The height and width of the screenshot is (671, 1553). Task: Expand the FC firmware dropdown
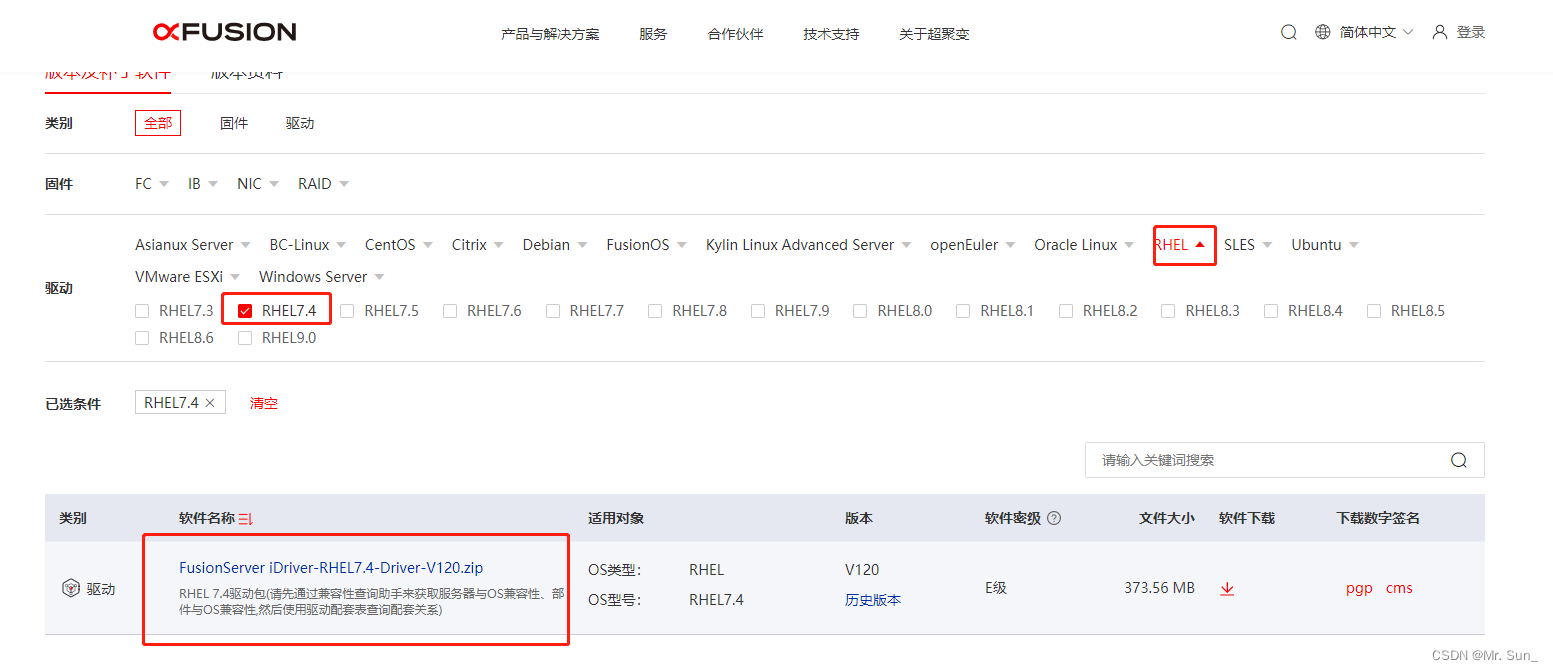coord(151,184)
